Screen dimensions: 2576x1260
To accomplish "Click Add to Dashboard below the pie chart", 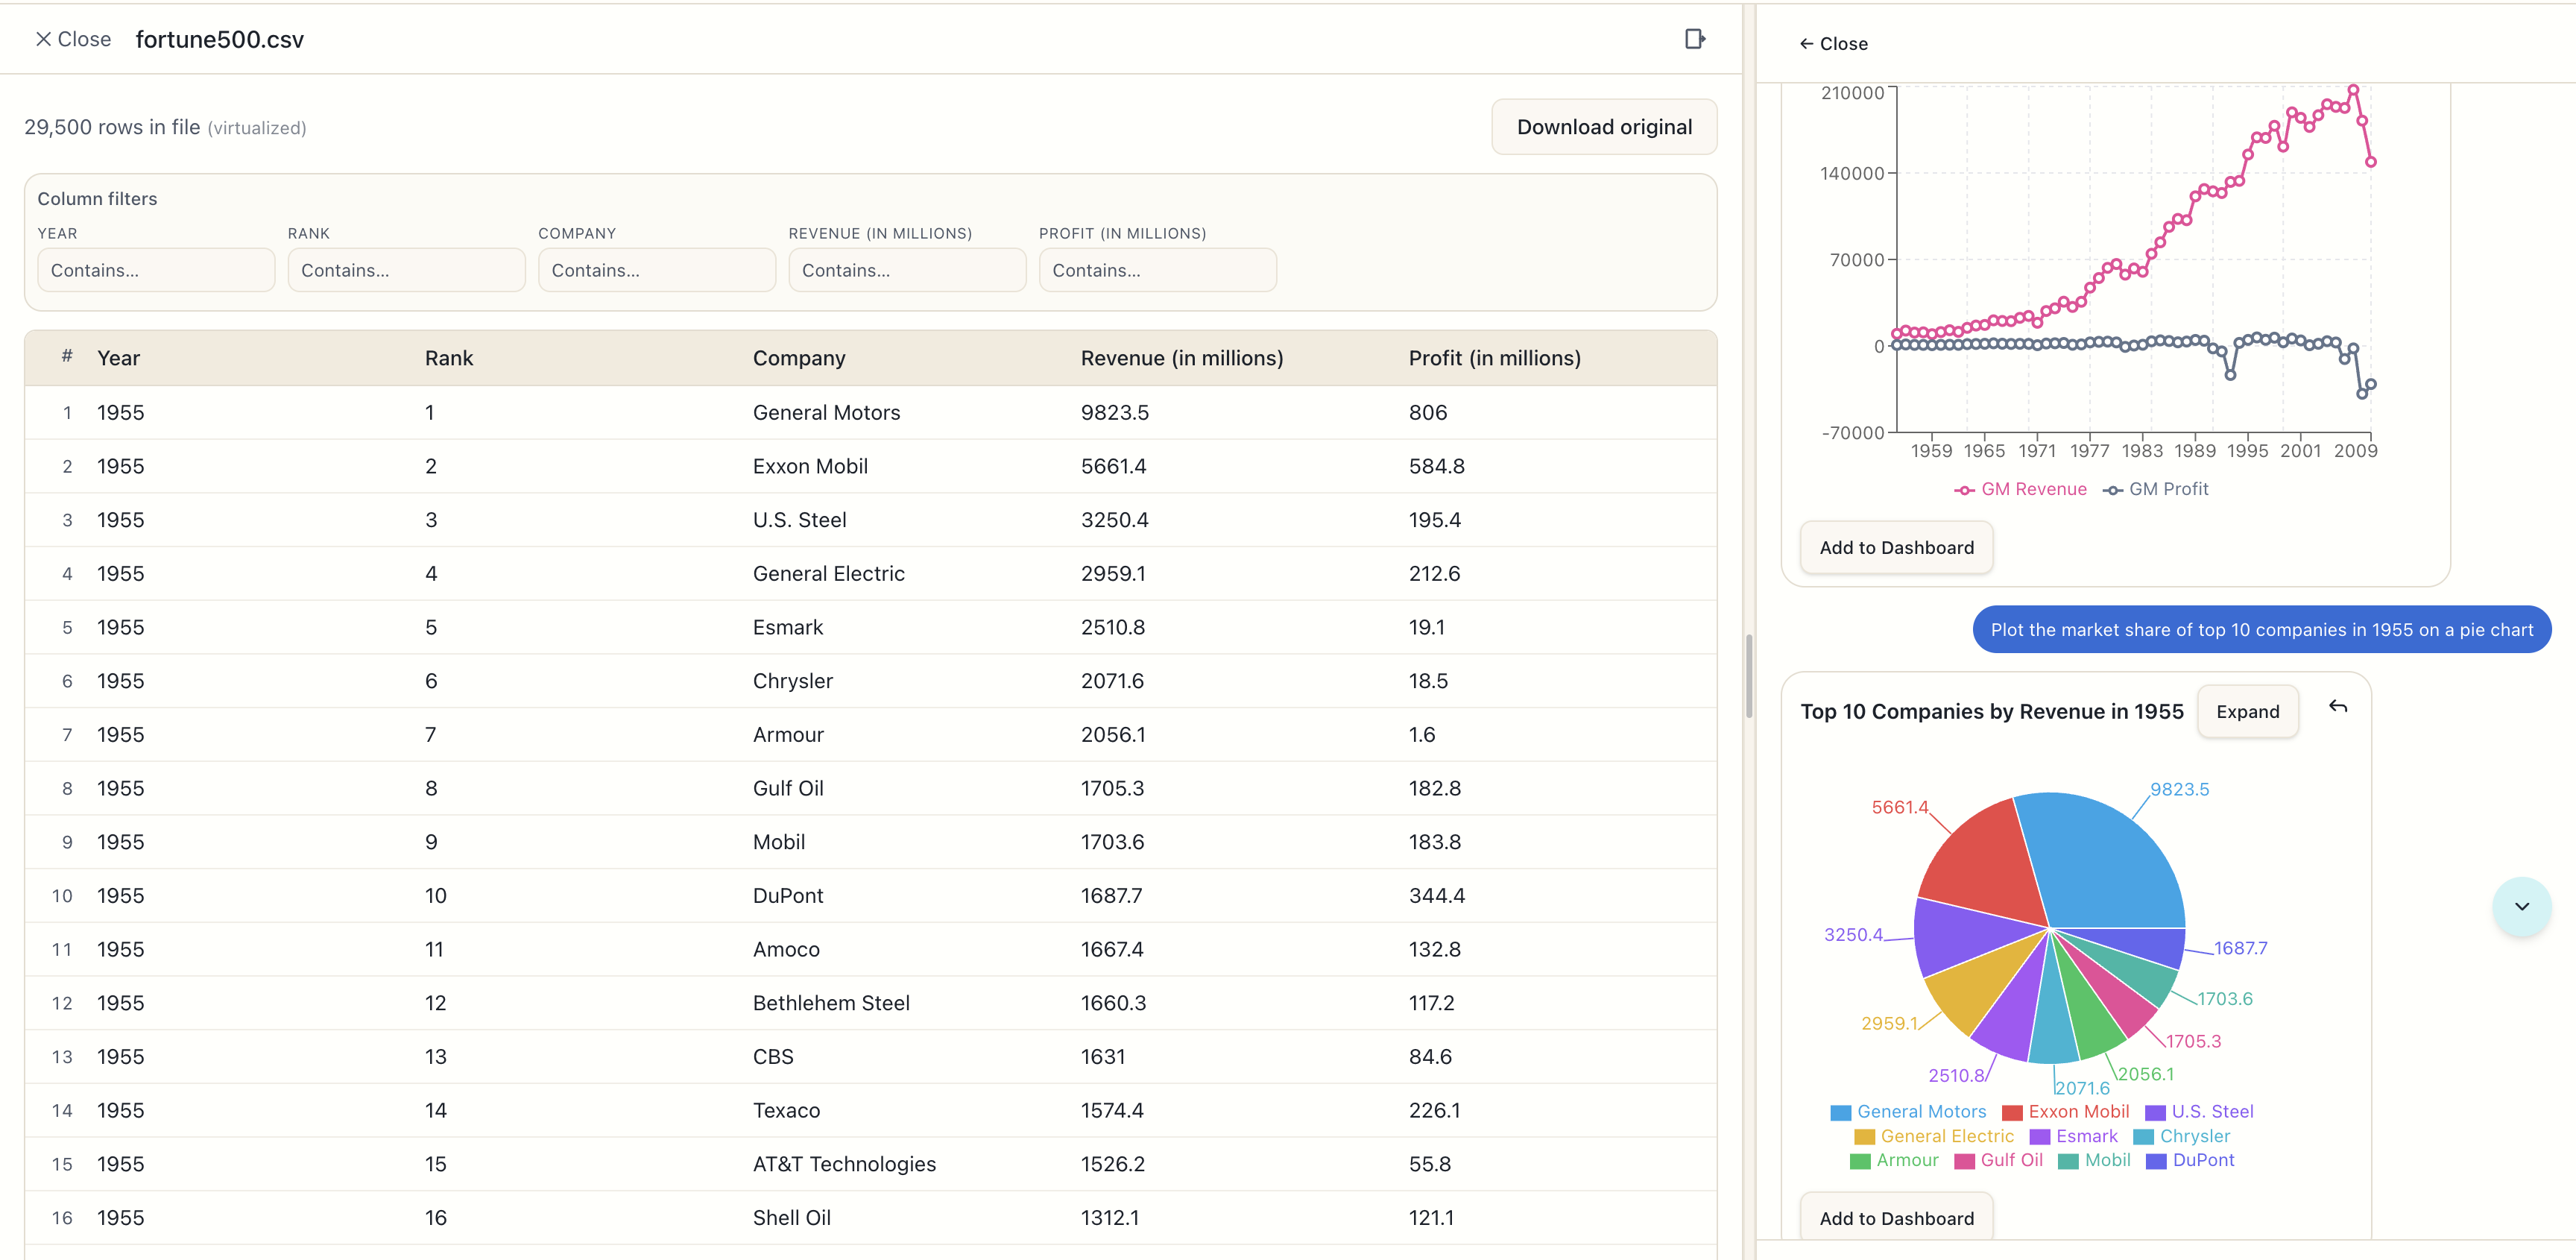I will [1896, 1218].
